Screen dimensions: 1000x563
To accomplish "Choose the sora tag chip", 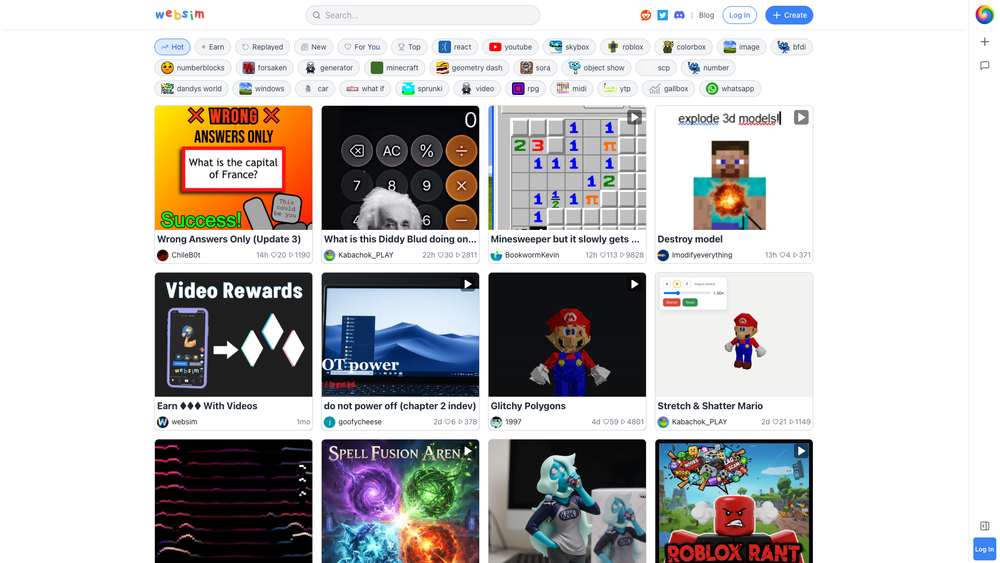I will click(534, 68).
